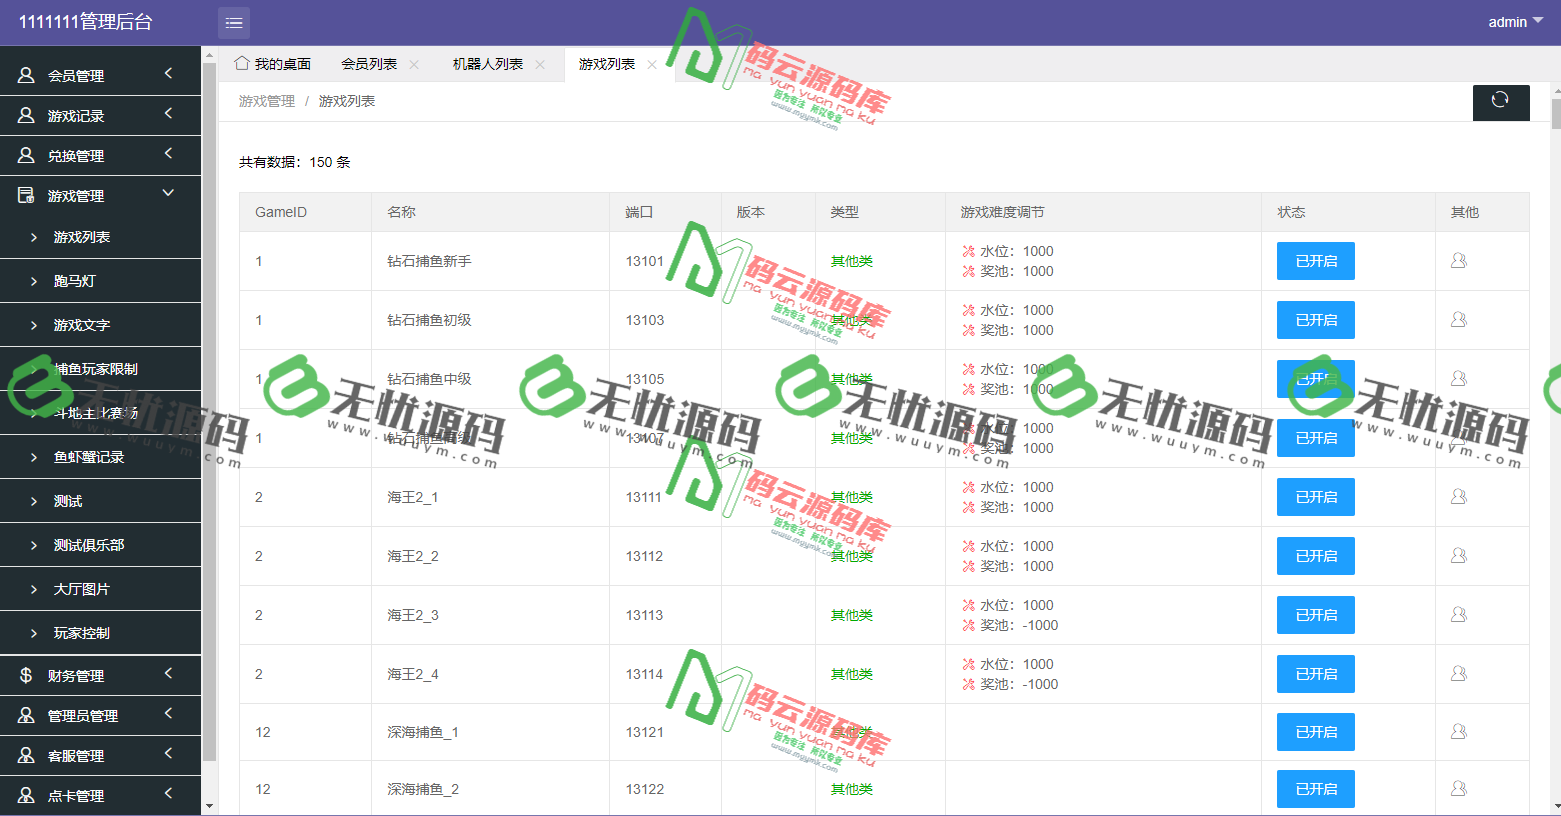Open the sidebar collapse hamburger icon

(x=233, y=22)
